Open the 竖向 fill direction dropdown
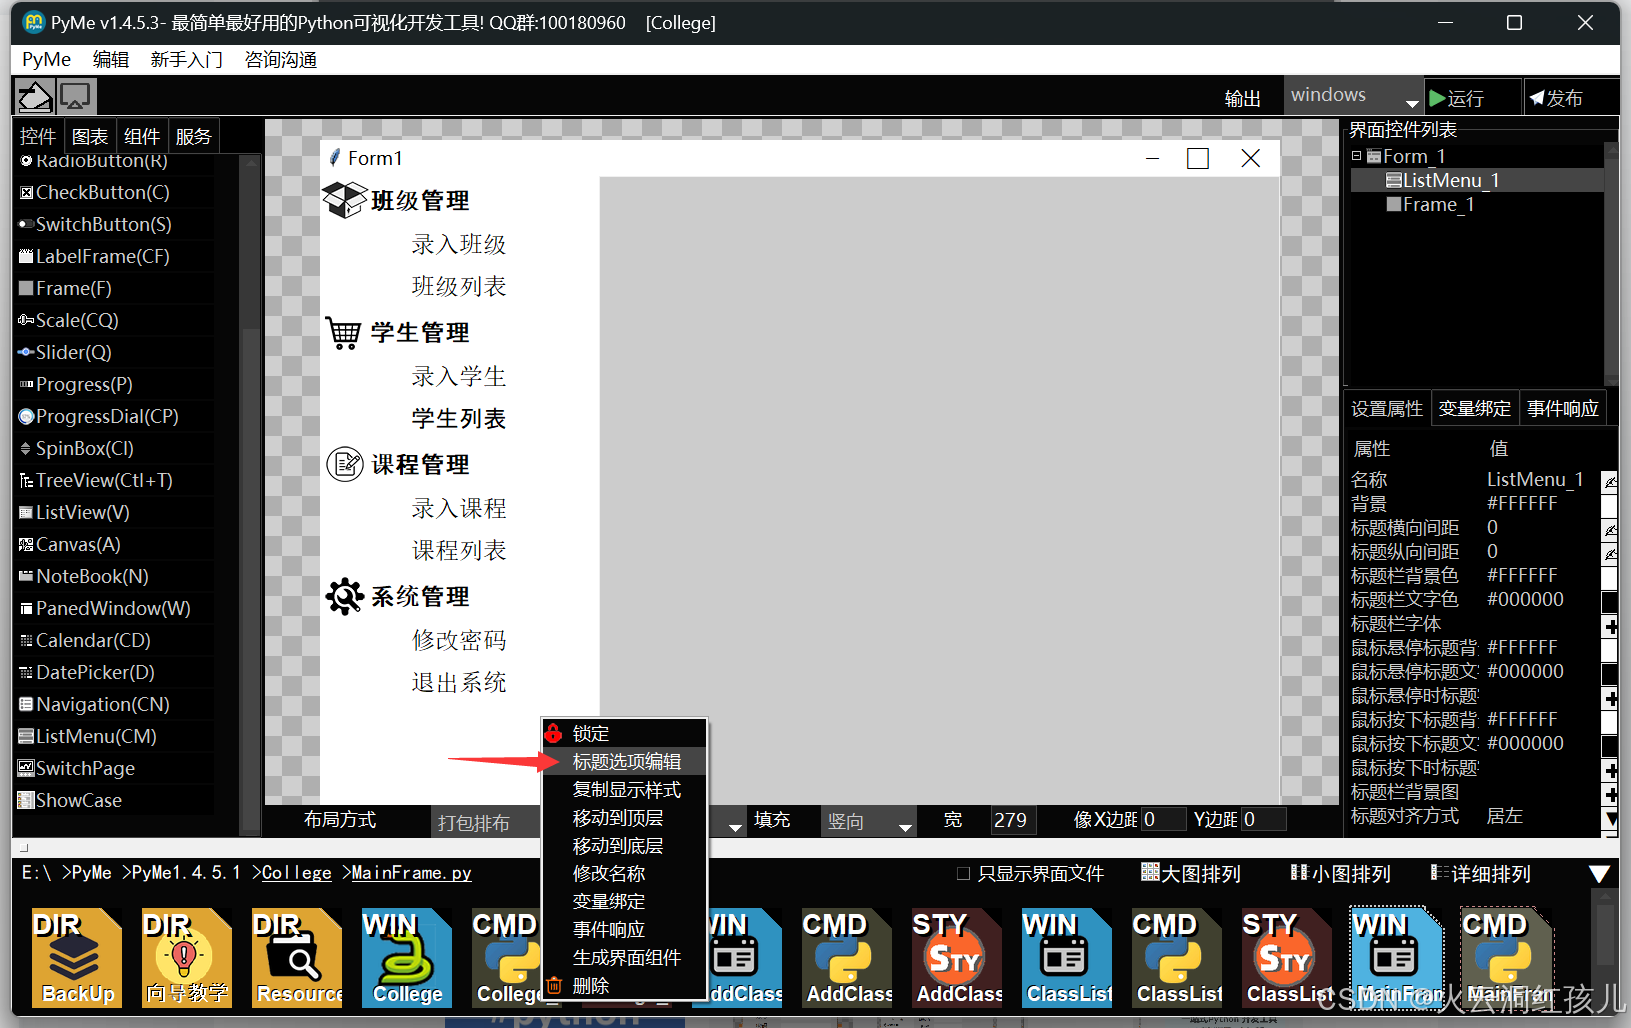Image resolution: width=1631 pixels, height=1028 pixels. [868, 822]
